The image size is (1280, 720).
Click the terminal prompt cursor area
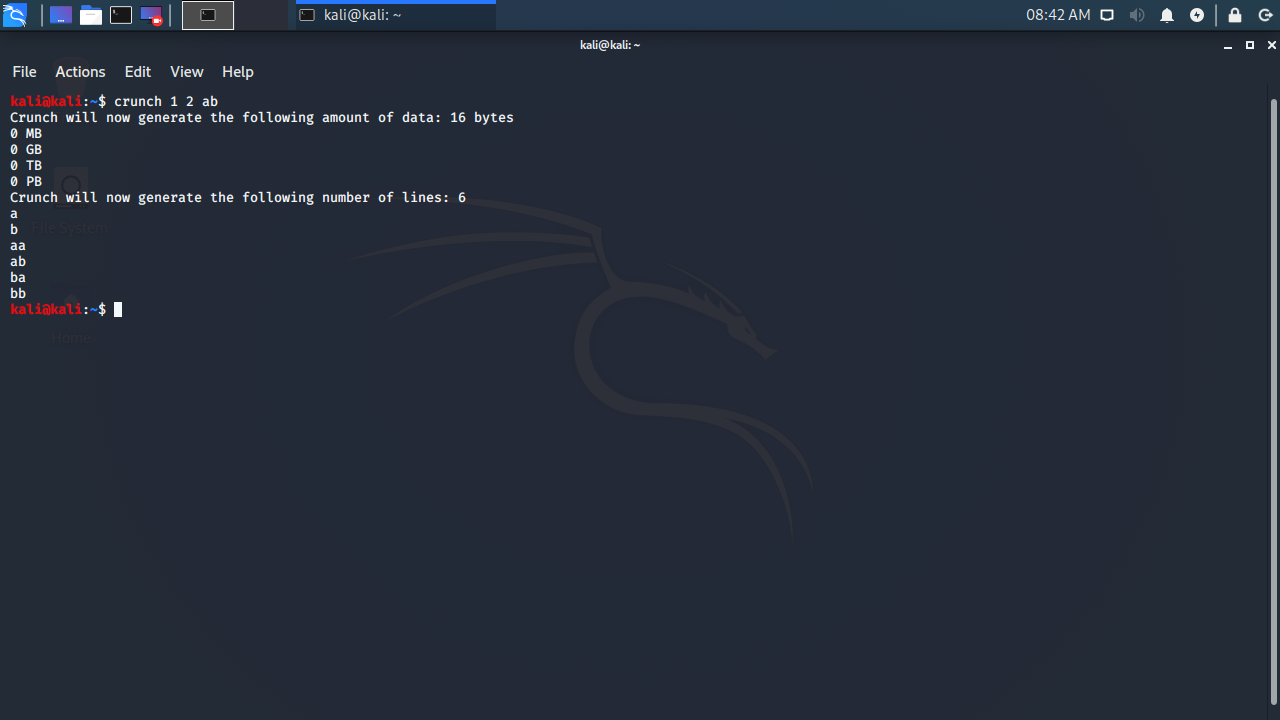(x=117, y=309)
